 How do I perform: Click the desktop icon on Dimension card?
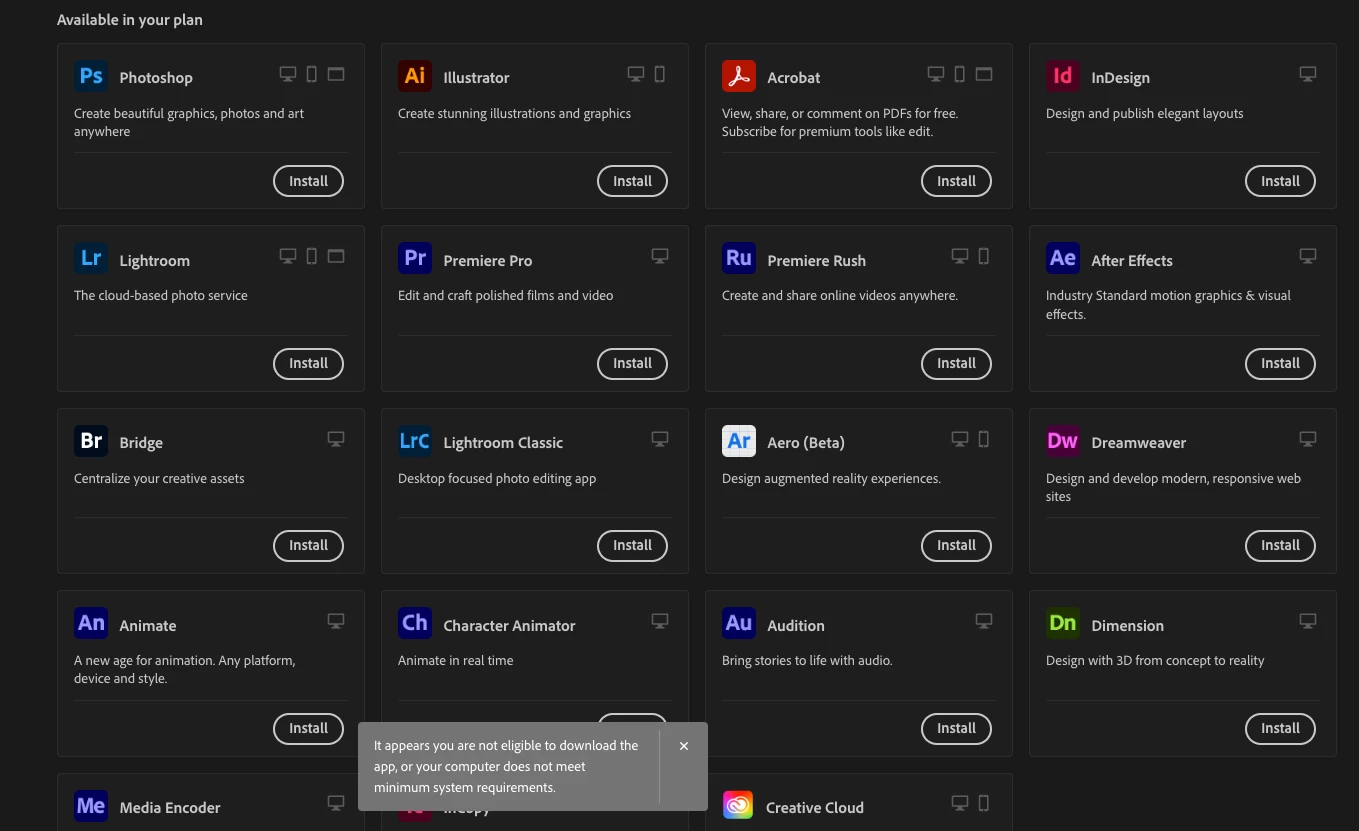1308,621
